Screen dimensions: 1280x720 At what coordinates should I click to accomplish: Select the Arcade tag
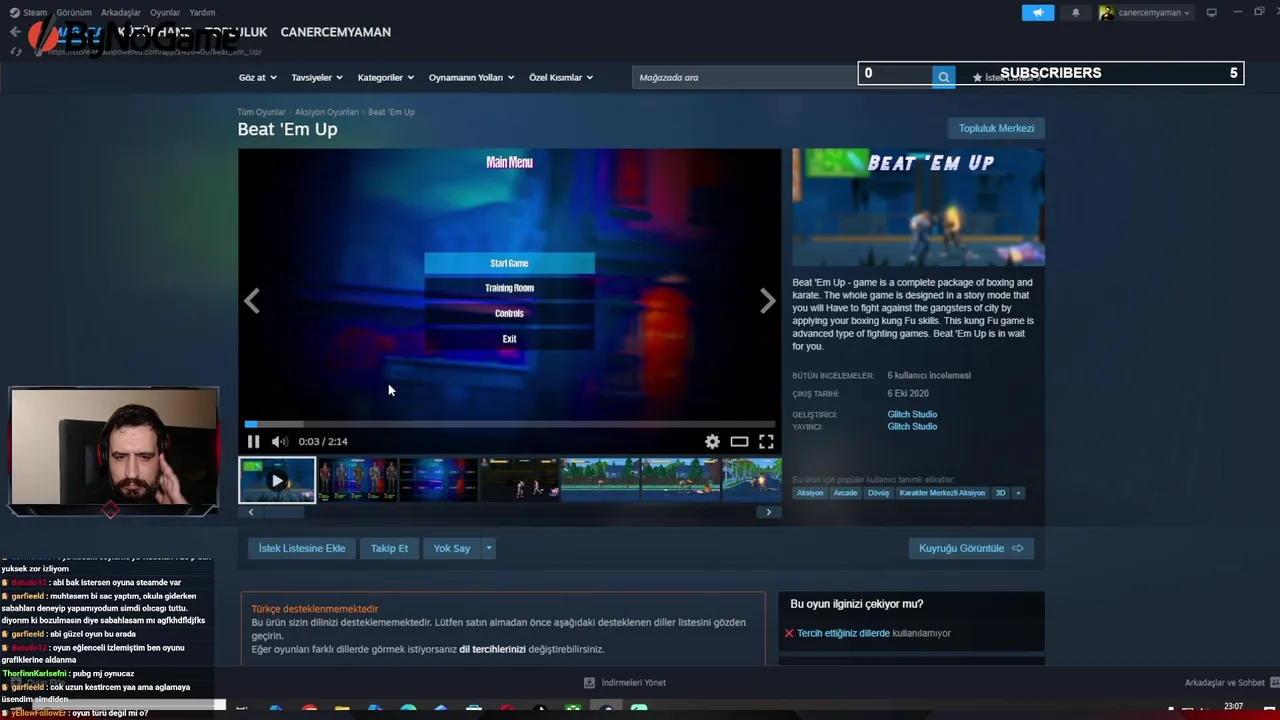[x=846, y=493]
